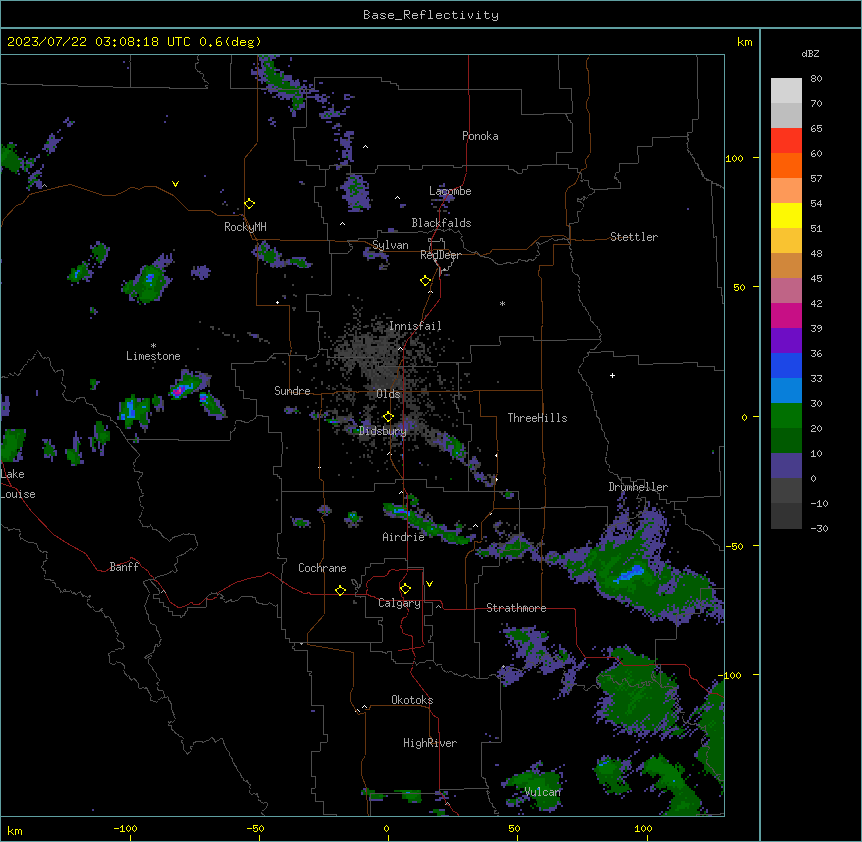
Task: Click the yellow V marker northwest of RockyMH
Action: click(175, 184)
